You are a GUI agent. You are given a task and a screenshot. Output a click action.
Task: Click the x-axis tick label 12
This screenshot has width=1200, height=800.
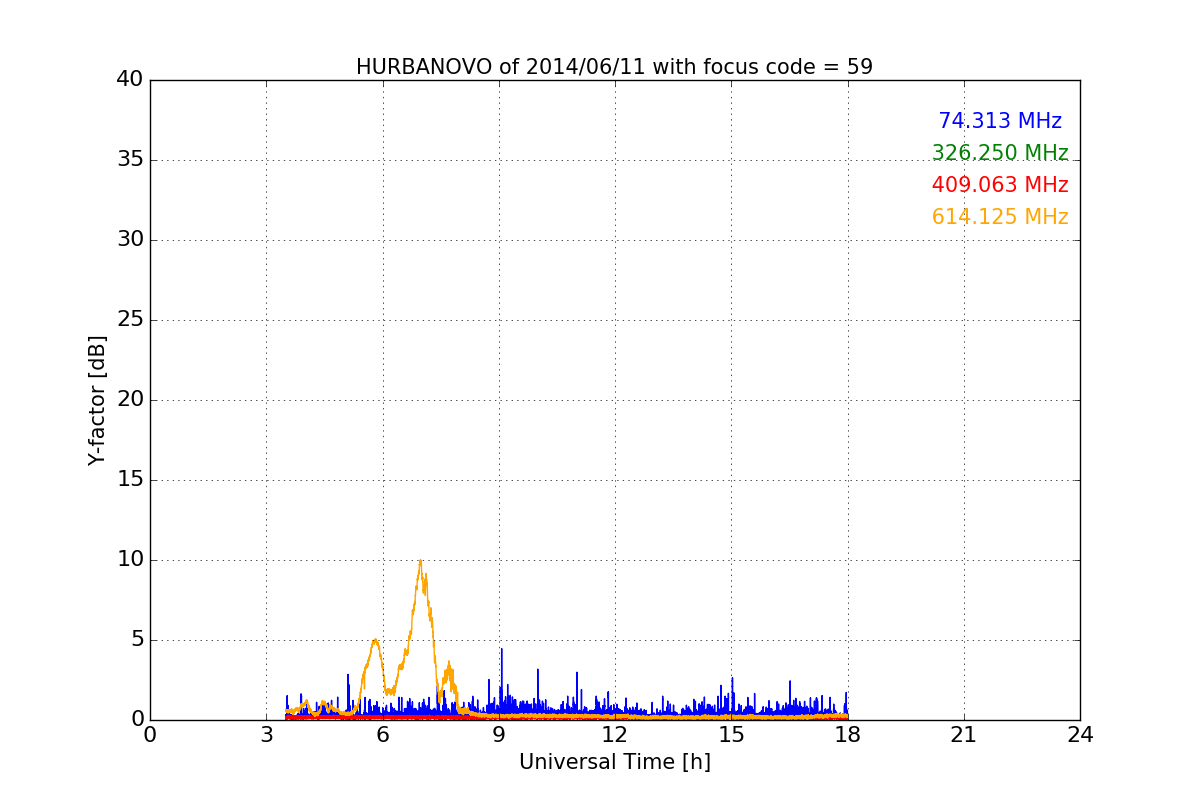pyautogui.click(x=615, y=735)
